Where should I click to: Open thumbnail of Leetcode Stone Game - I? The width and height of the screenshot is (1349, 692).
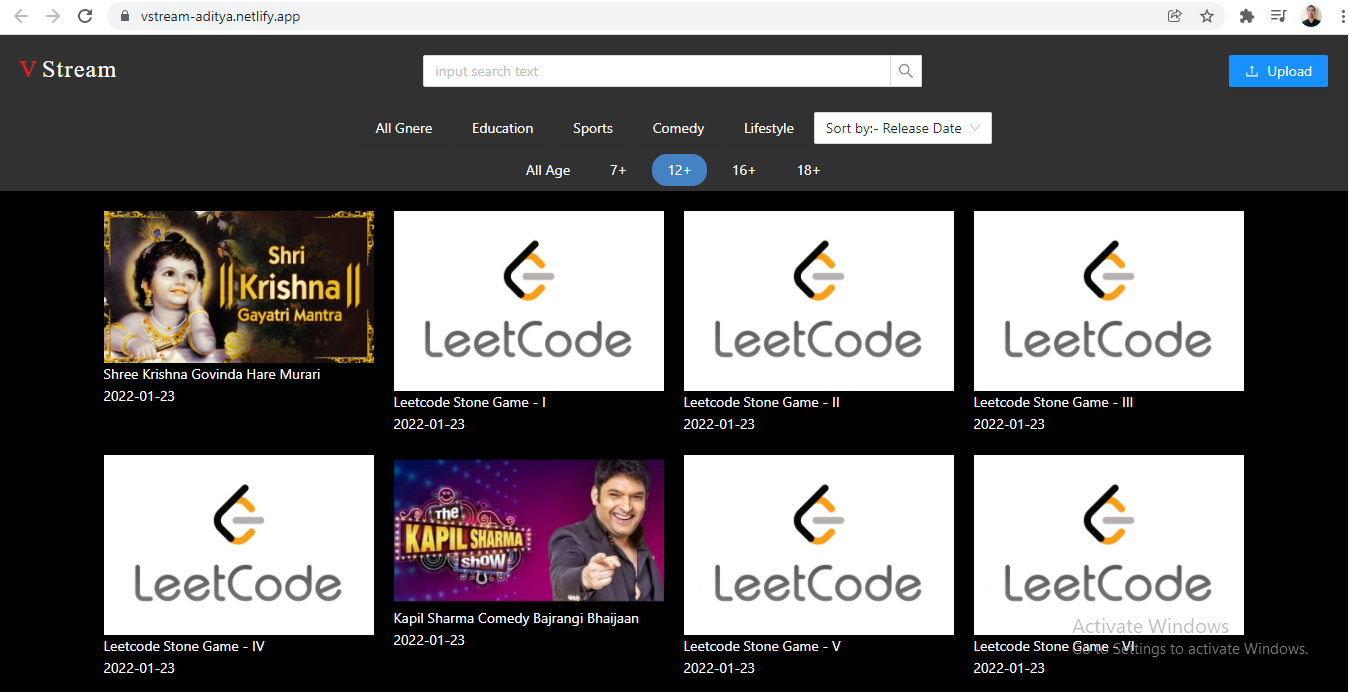tap(529, 301)
